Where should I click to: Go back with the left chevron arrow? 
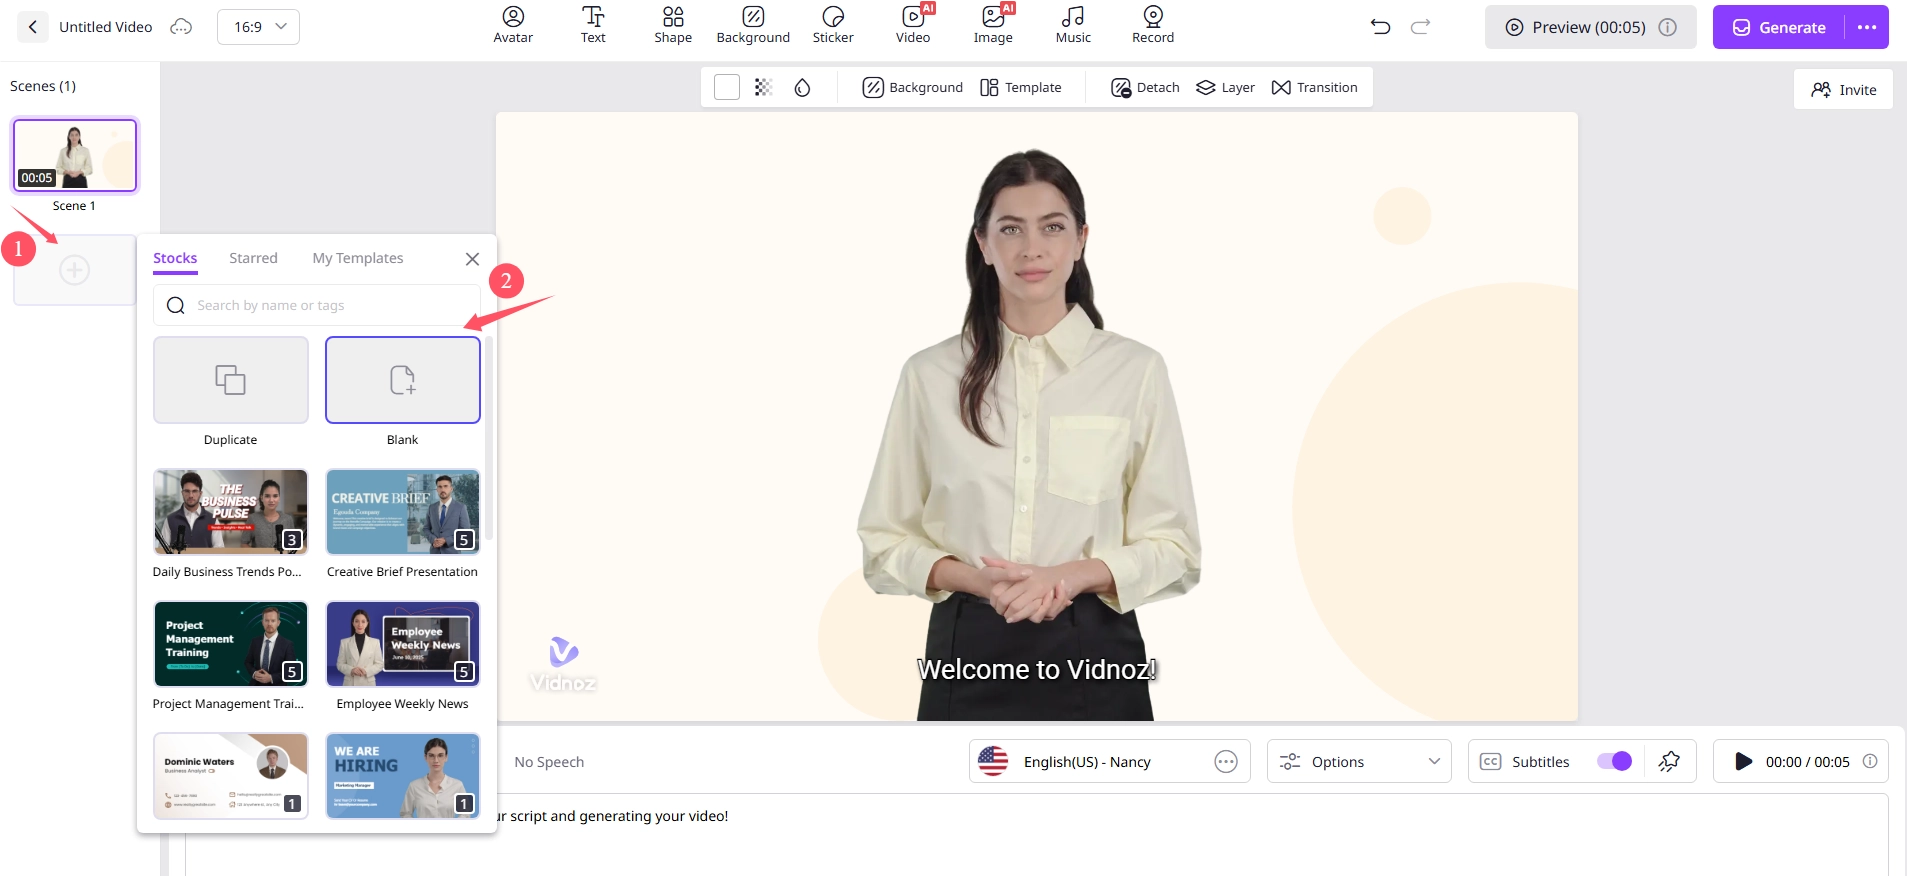32,27
